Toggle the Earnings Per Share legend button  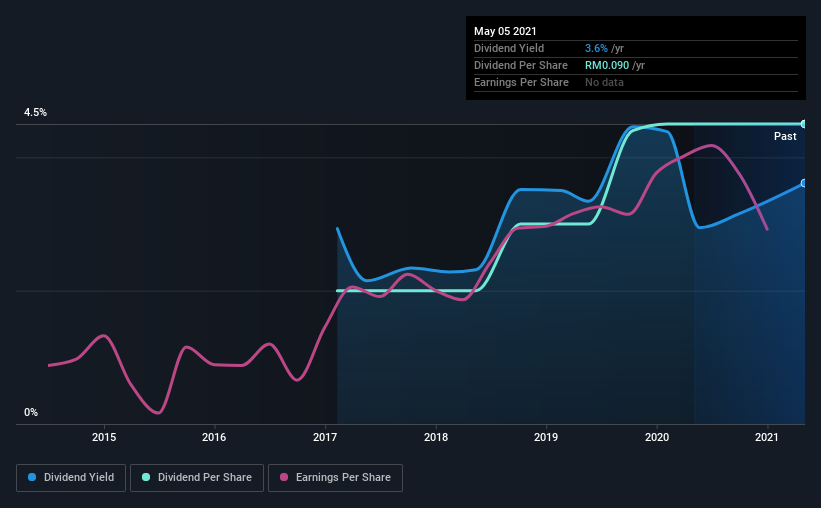[x=335, y=478]
